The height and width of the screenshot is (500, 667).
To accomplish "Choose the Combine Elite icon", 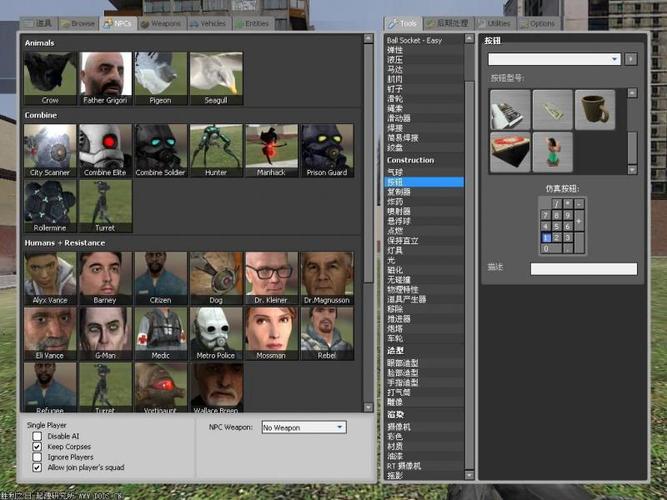I will 105,151.
